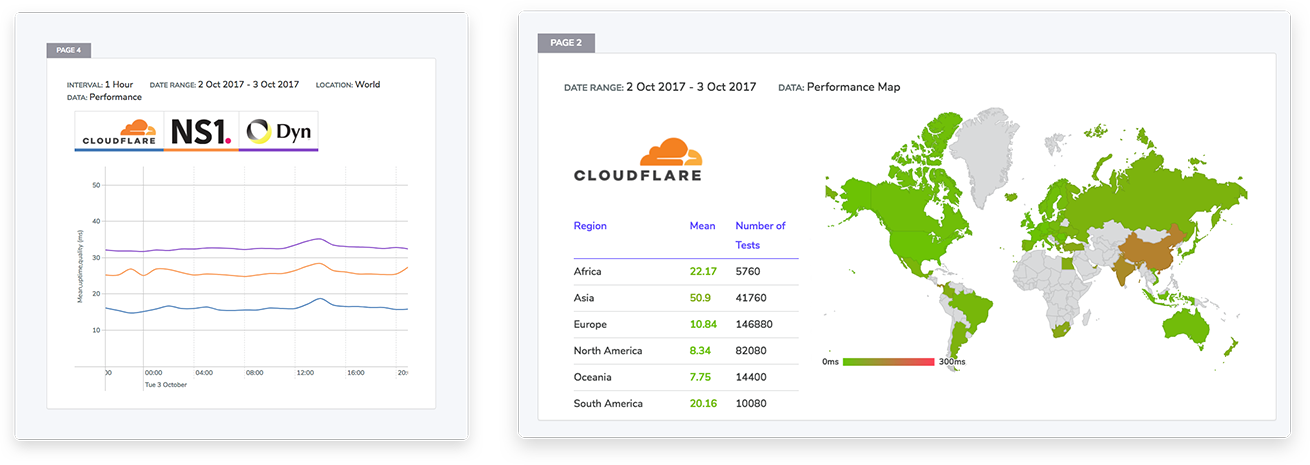This screenshot has height=465, width=1310.
Task: Sort by the Number of Tests column header
Action: (761, 235)
